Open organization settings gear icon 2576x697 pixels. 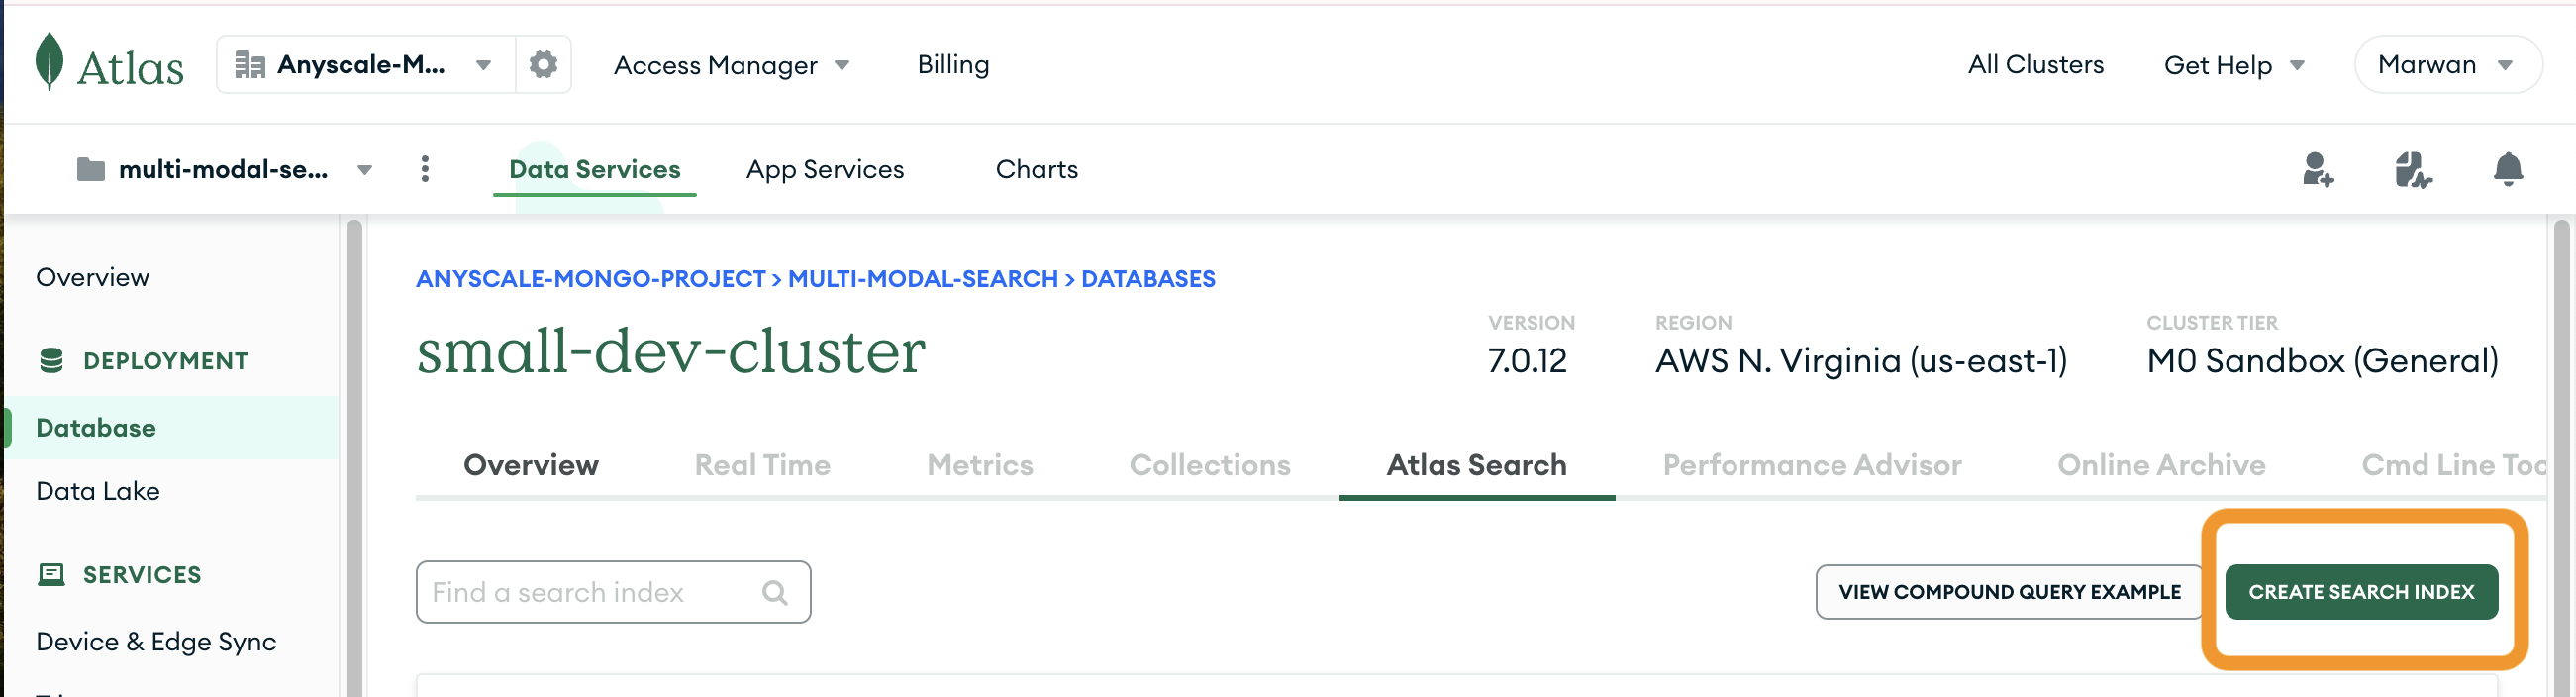[543, 65]
